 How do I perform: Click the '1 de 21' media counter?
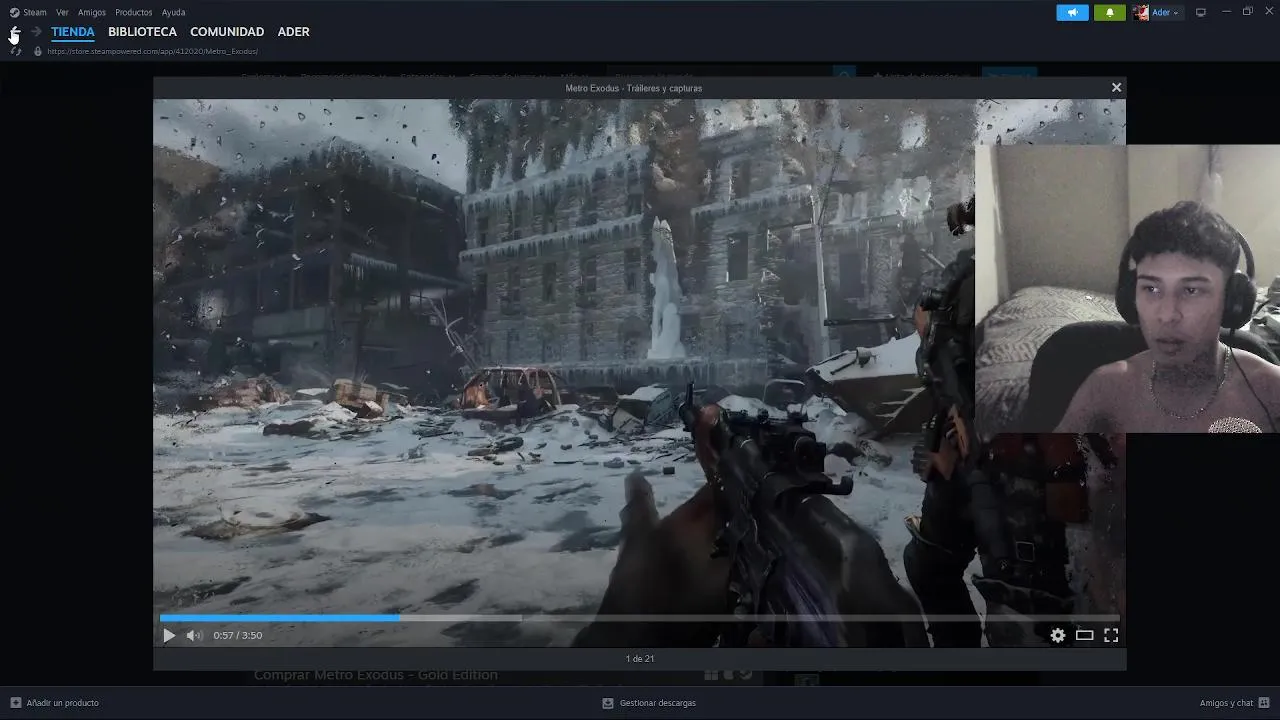(x=640, y=659)
